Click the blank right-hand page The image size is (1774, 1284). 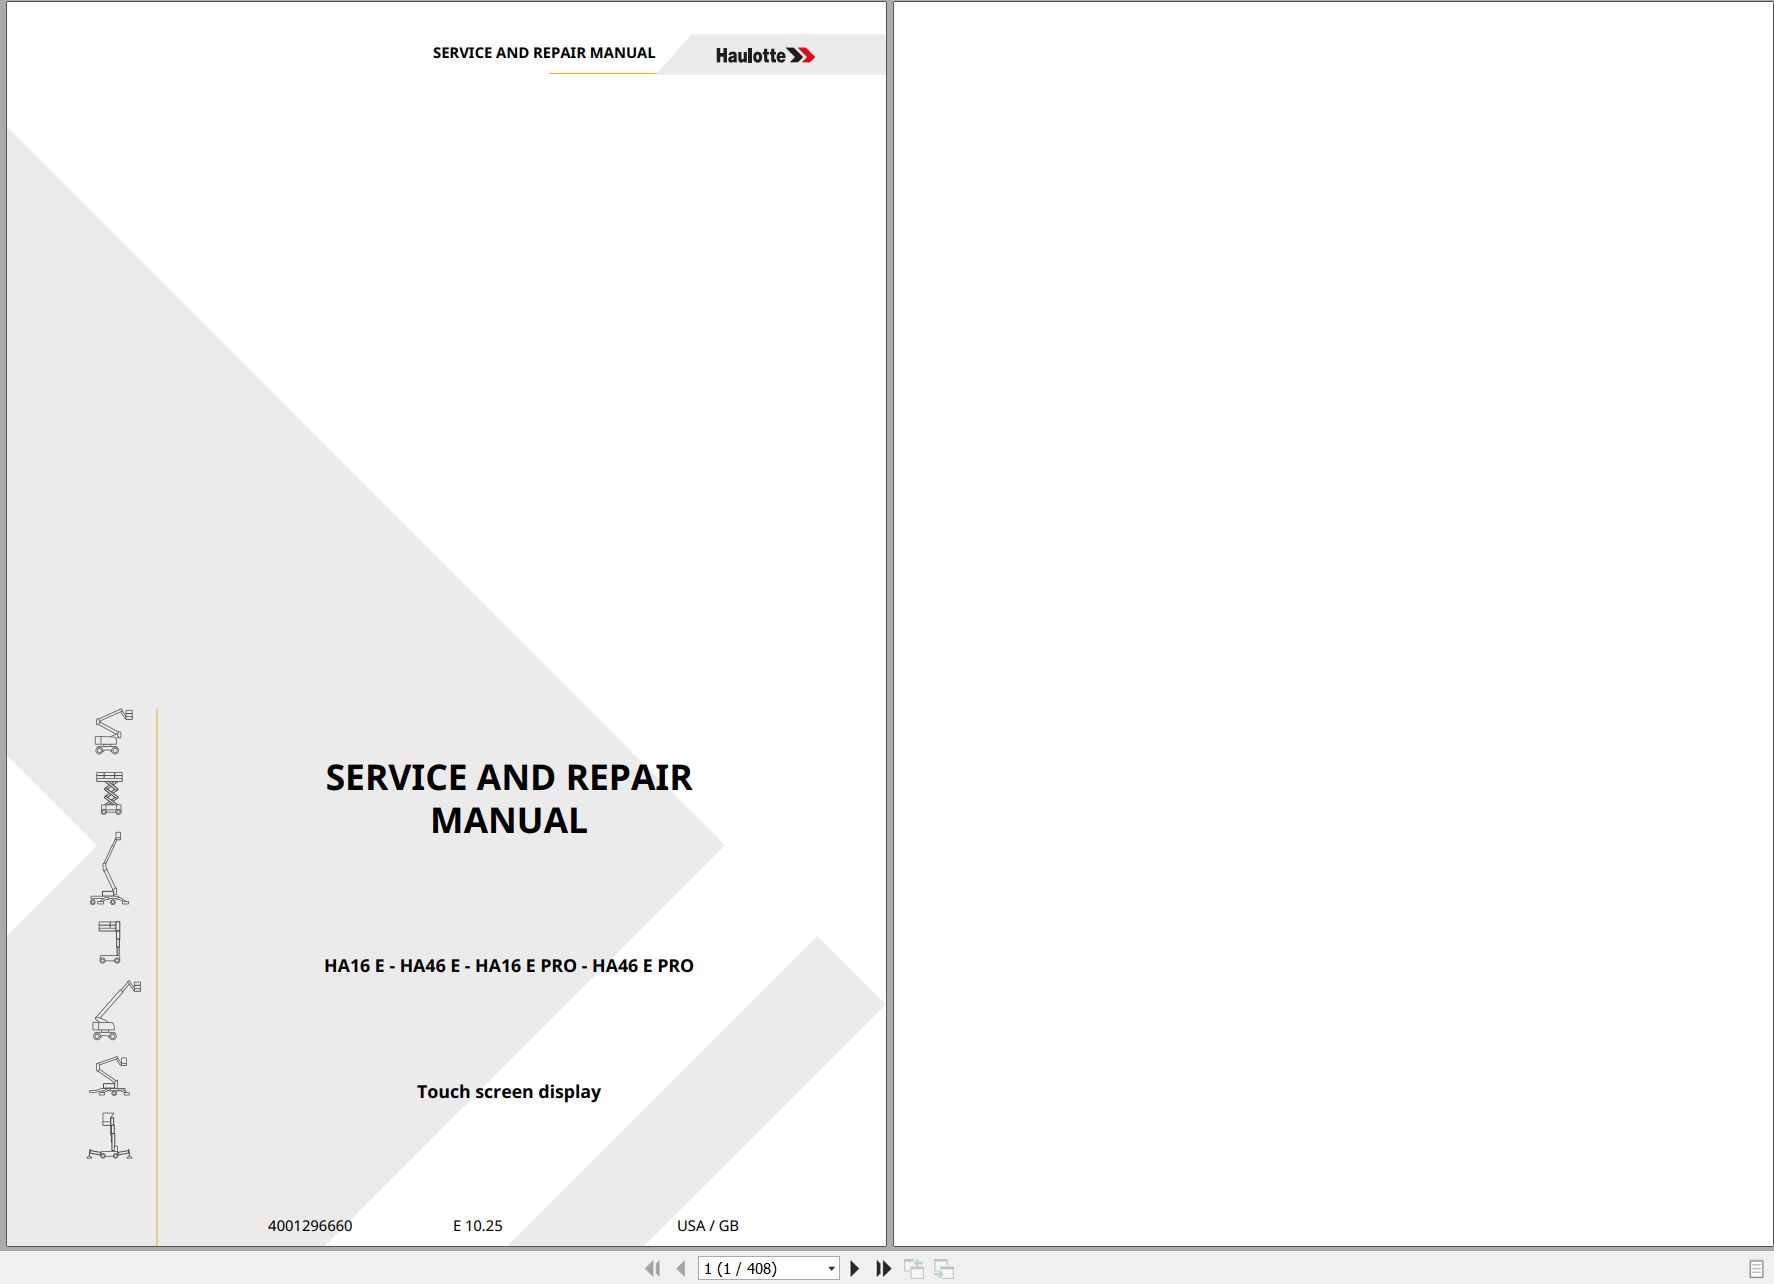pyautogui.click(x=1333, y=624)
